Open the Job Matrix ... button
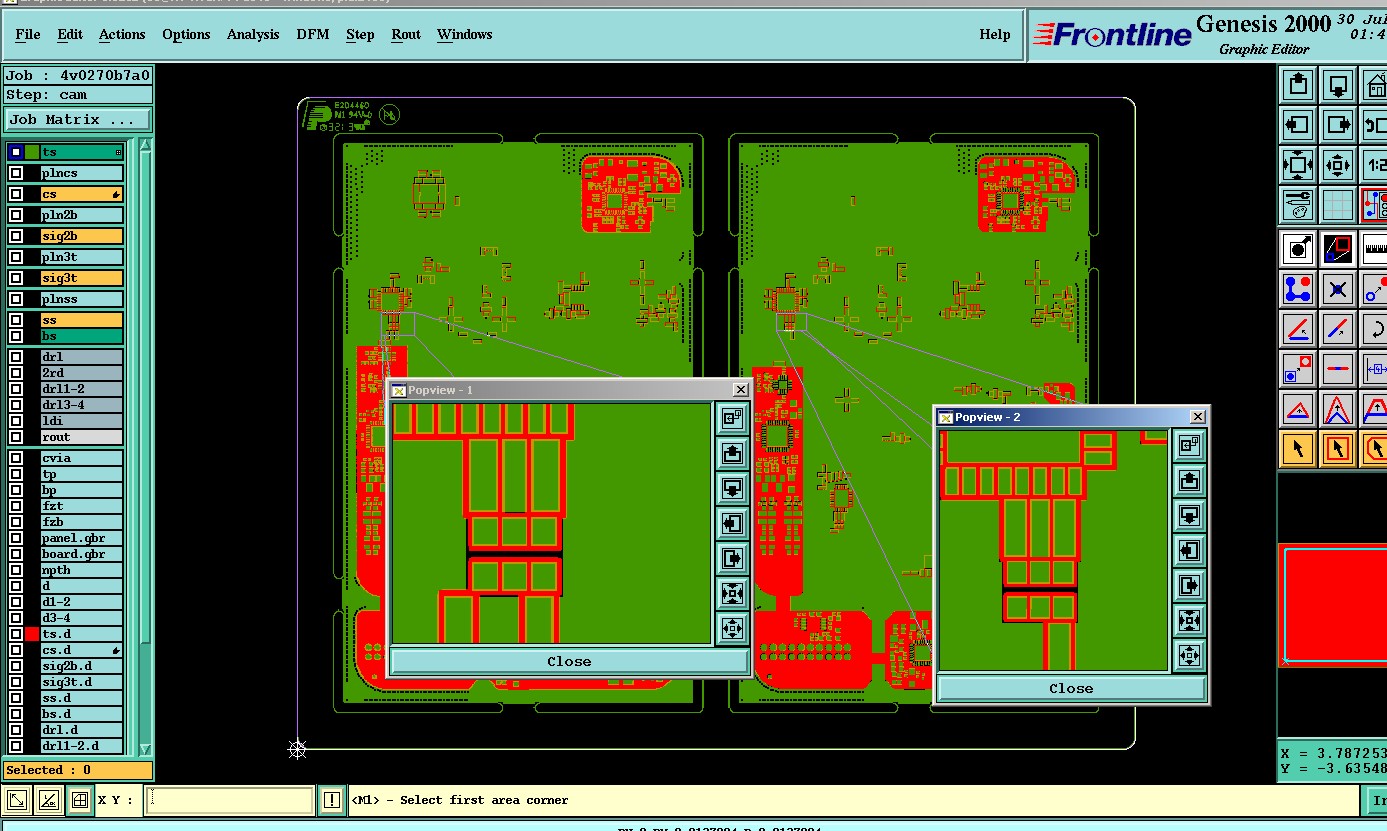The width and height of the screenshot is (1387, 831). click(x=78, y=120)
